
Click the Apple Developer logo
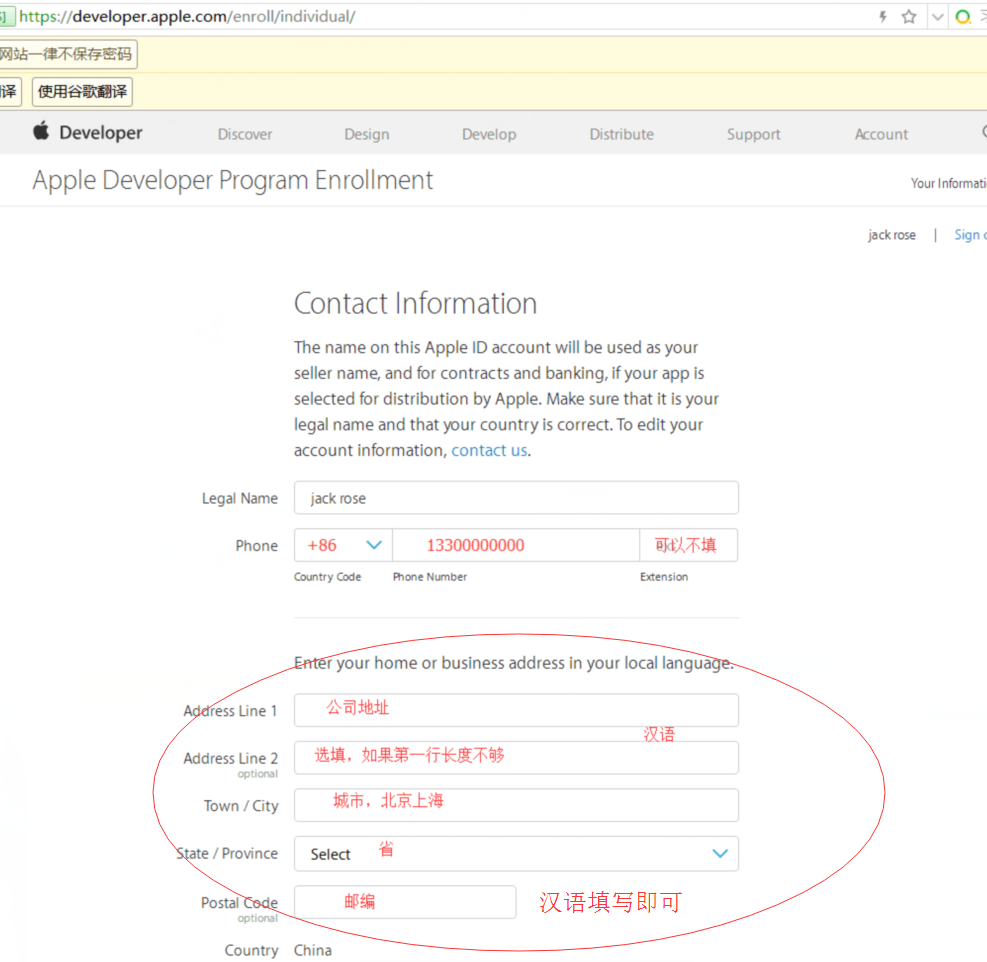(x=87, y=132)
